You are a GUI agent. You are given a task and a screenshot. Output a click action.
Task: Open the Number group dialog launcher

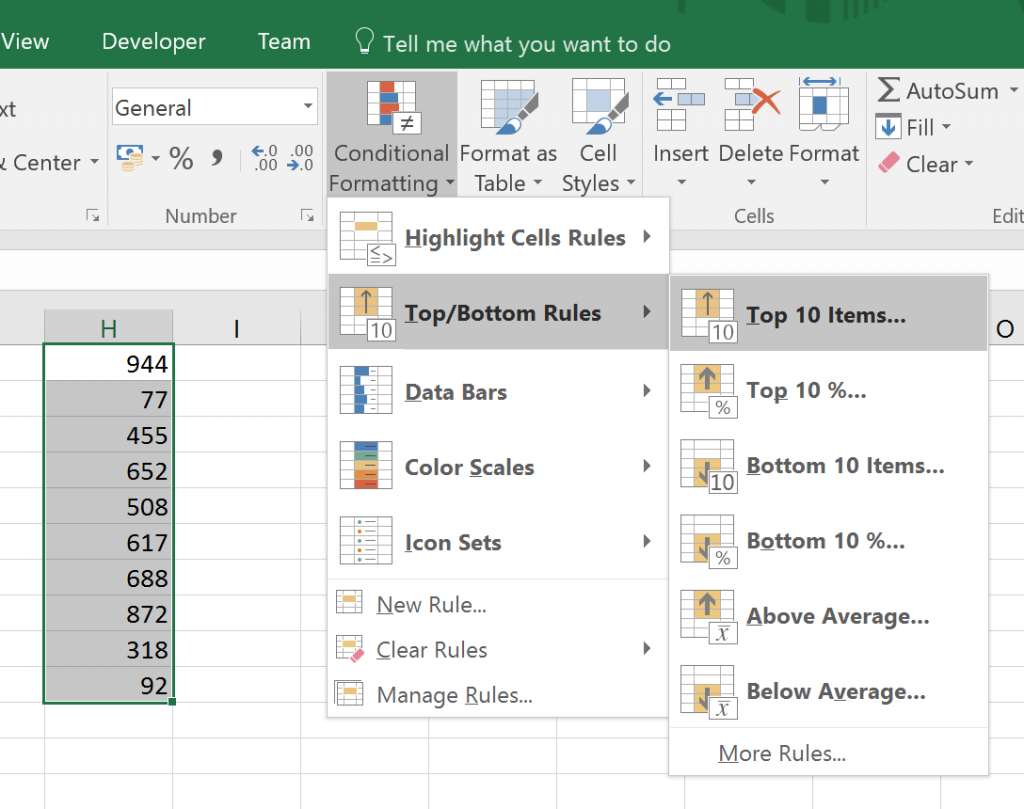(x=307, y=215)
